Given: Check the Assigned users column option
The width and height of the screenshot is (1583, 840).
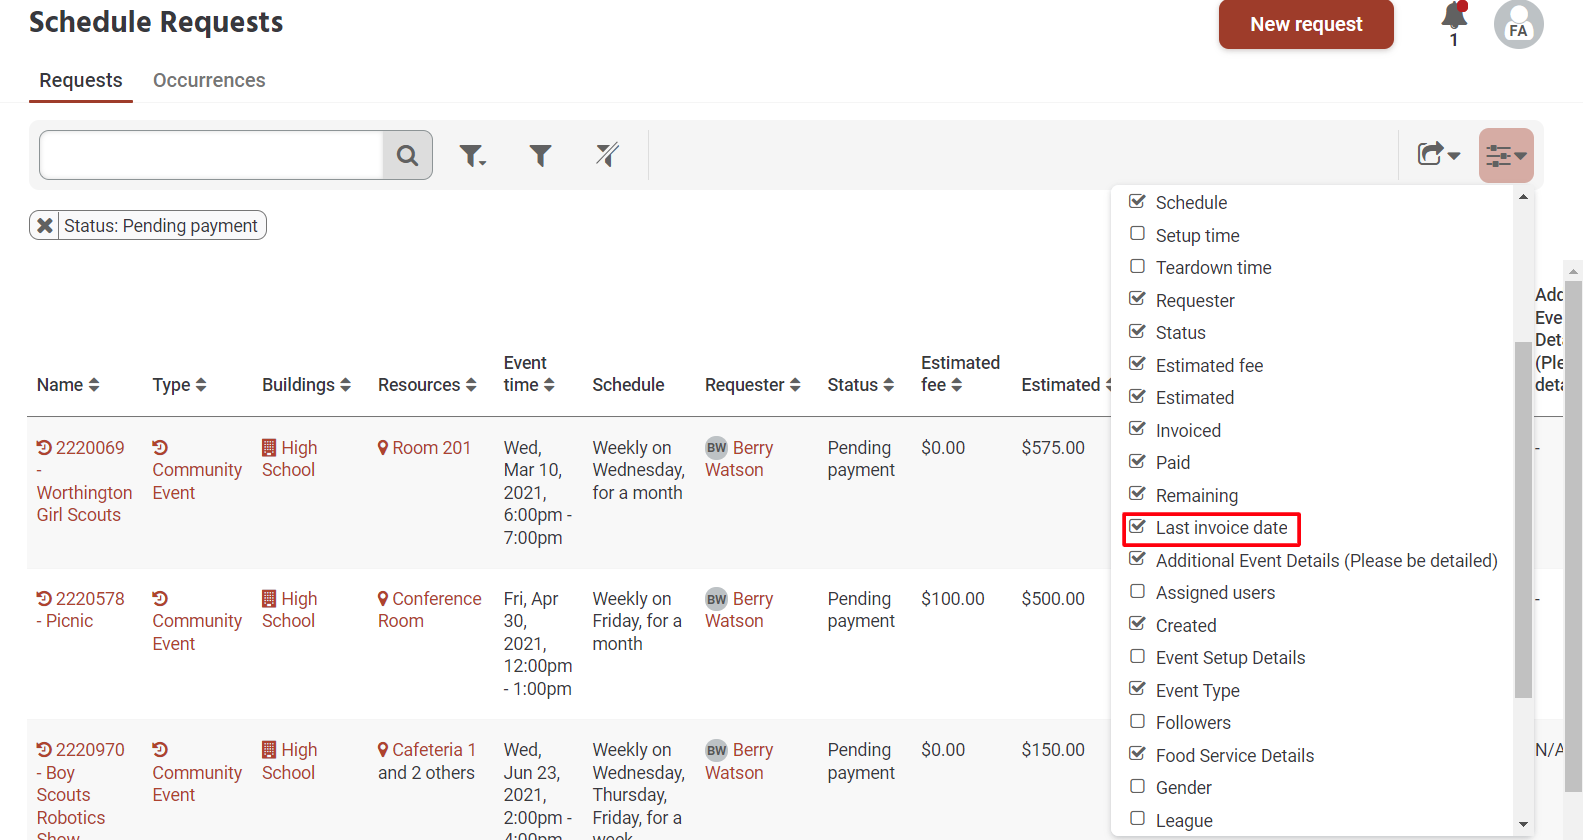Looking at the screenshot, I should pos(1137,592).
